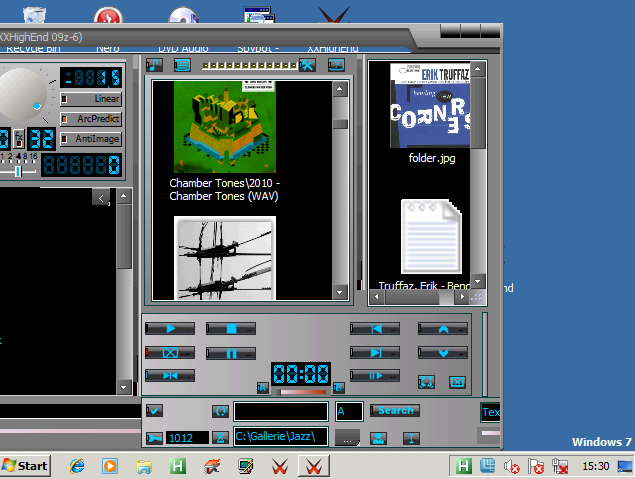
Task: Toggle the fx button
Action: [x=19, y=138]
